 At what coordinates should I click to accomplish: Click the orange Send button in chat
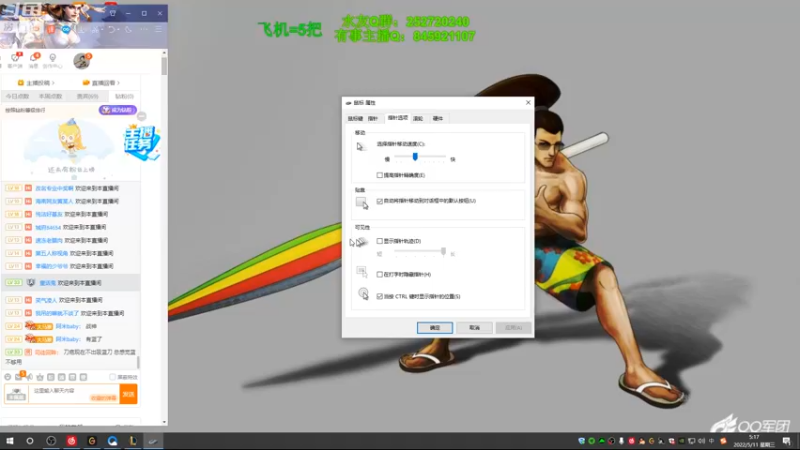pos(129,394)
